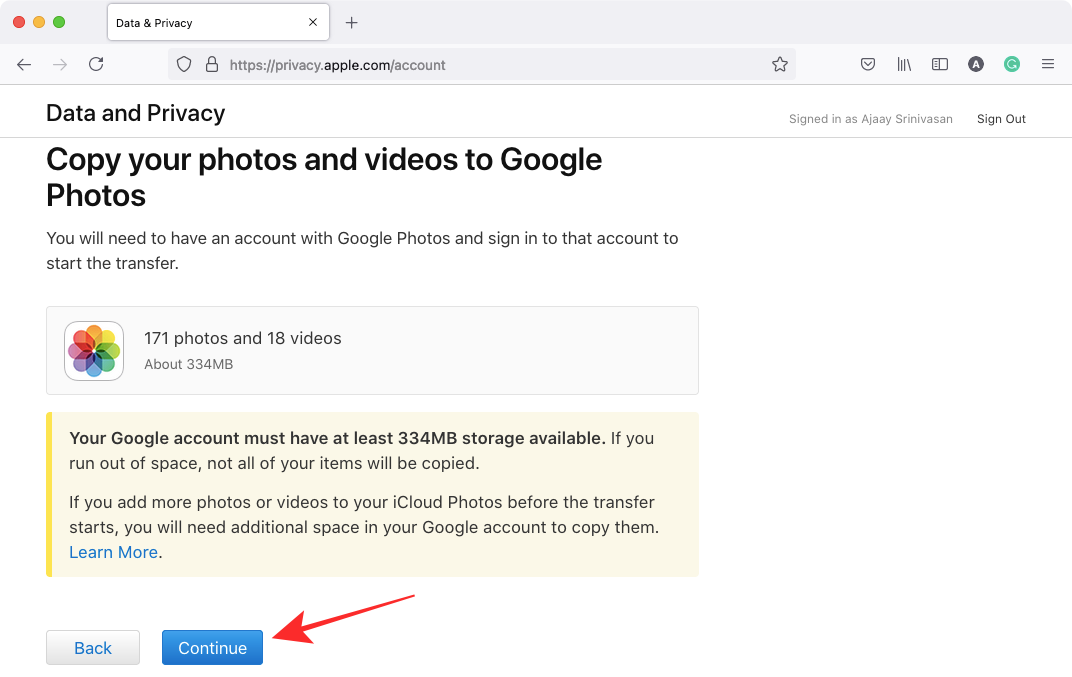Open the Grammarly extension icon
Screen dimensions: 1072x677
point(1012,64)
